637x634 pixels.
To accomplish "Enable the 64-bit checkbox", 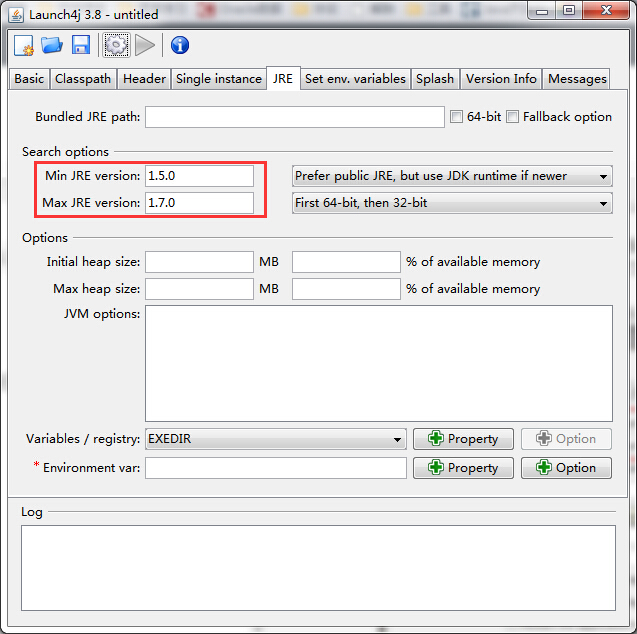I will [456, 117].
